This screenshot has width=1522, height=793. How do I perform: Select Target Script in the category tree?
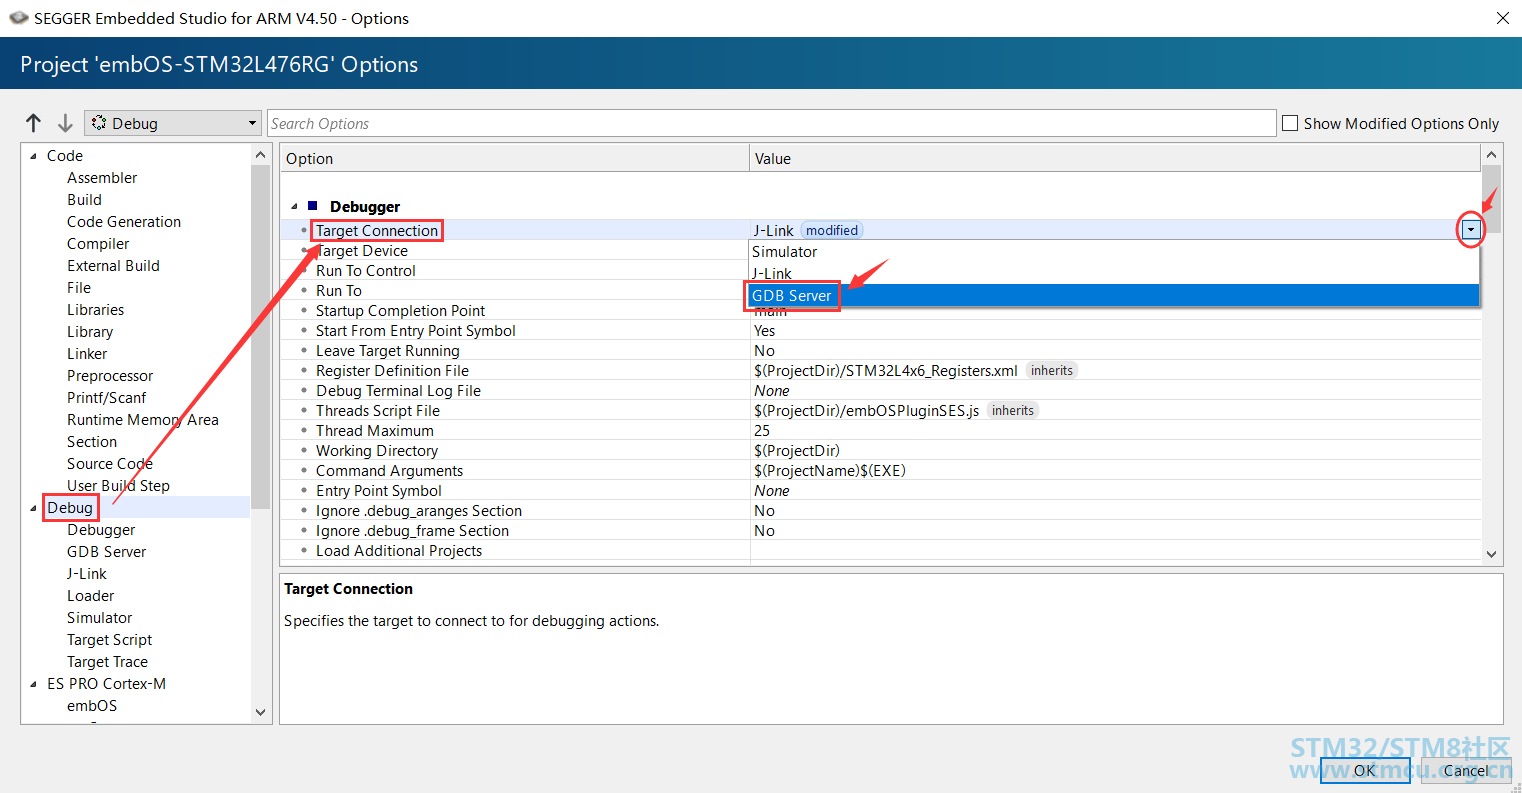110,640
